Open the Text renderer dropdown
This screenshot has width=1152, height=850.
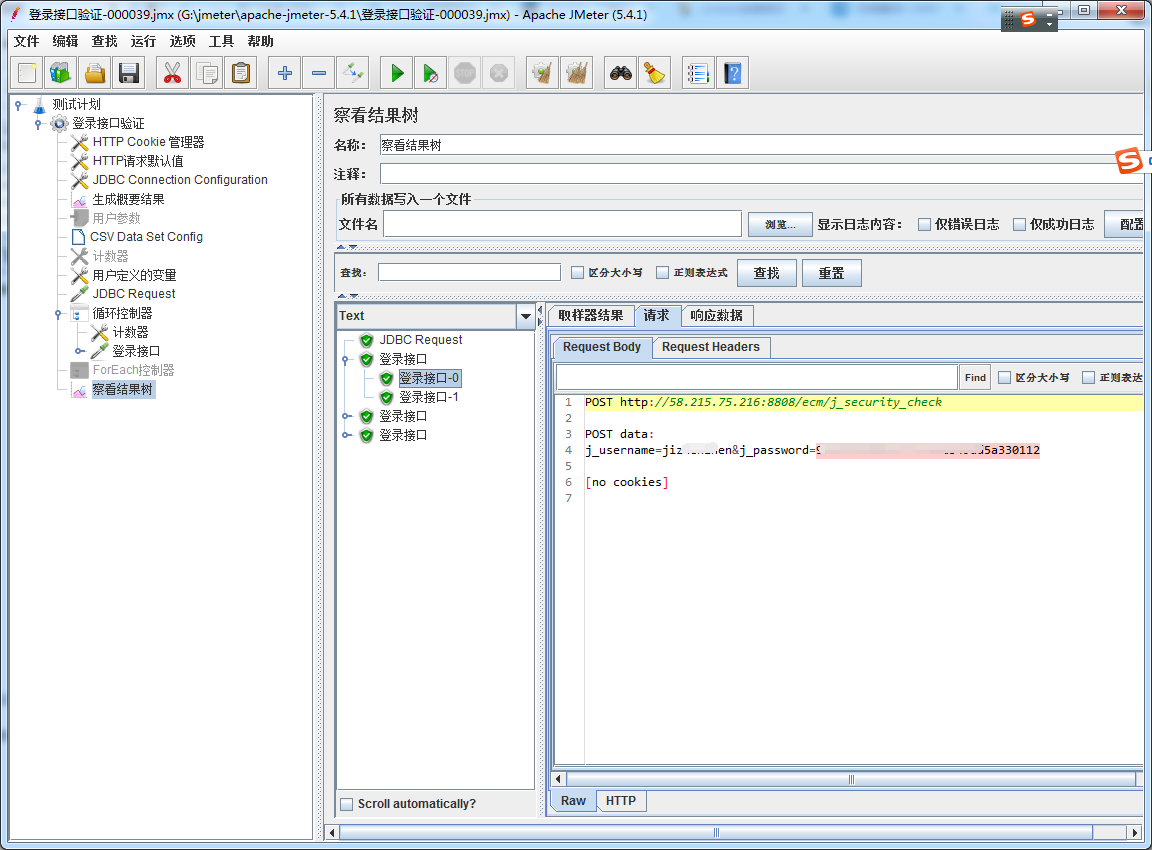point(526,316)
